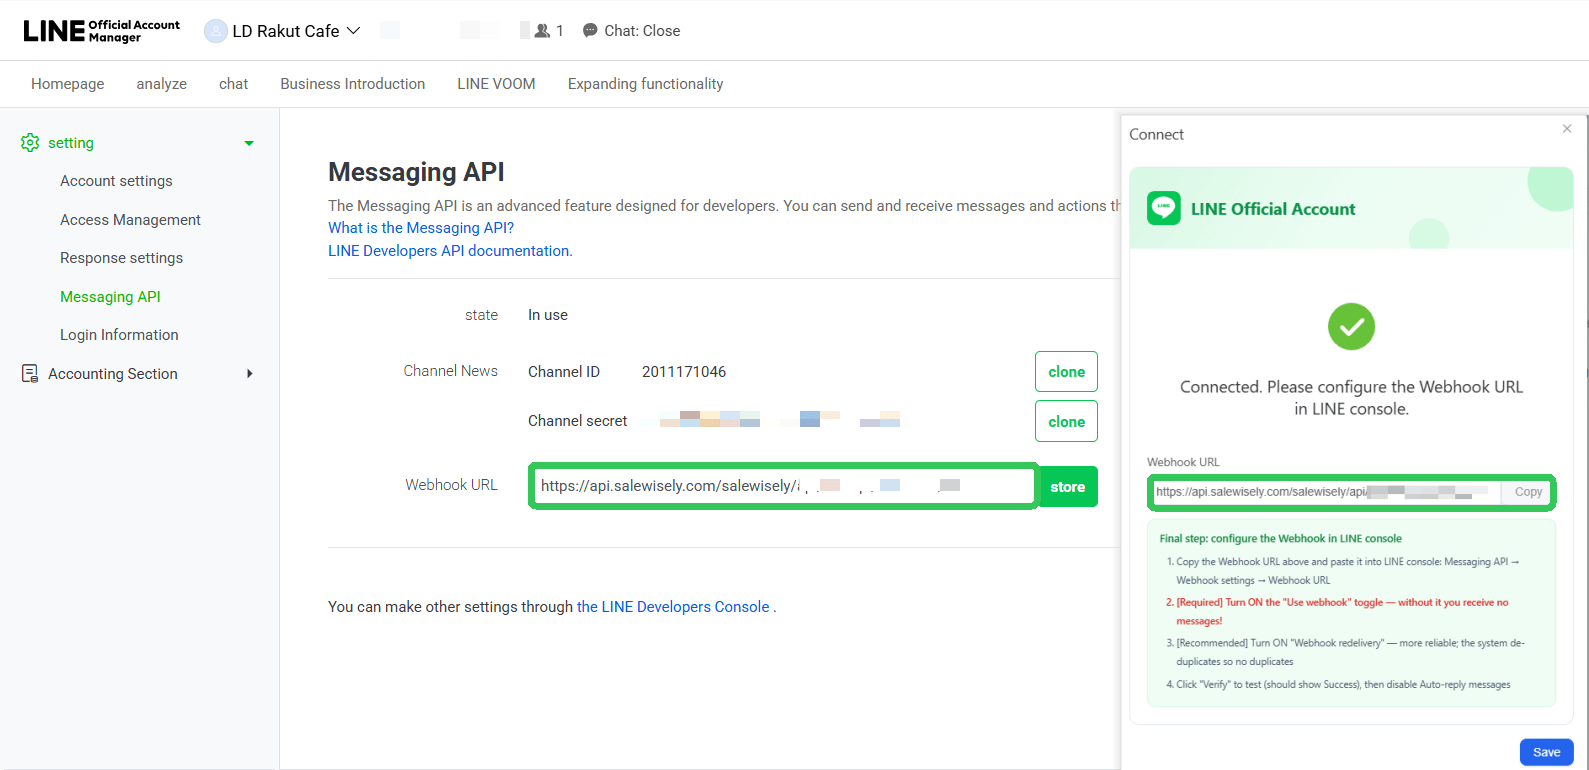The width and height of the screenshot is (1589, 770).
Task: Click the Chat: Close status text
Action: pyautogui.click(x=642, y=31)
